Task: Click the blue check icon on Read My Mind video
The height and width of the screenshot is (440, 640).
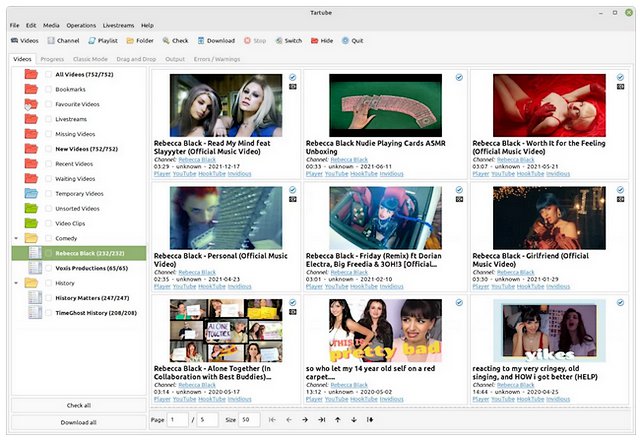Action: click(x=293, y=77)
